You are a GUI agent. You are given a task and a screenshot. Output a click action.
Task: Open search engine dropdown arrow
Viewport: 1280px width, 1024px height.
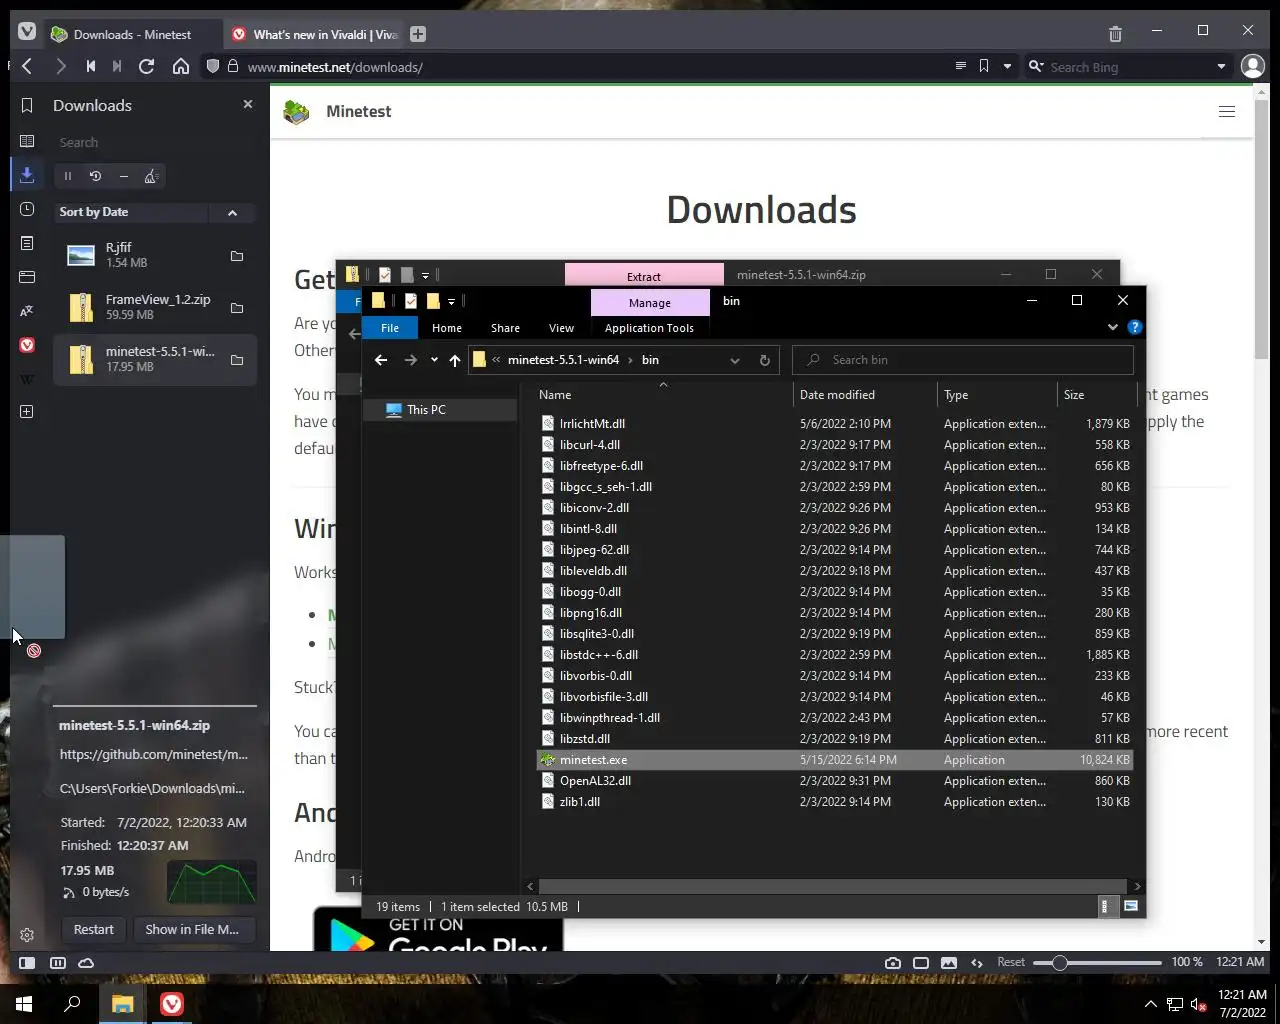click(1221, 66)
